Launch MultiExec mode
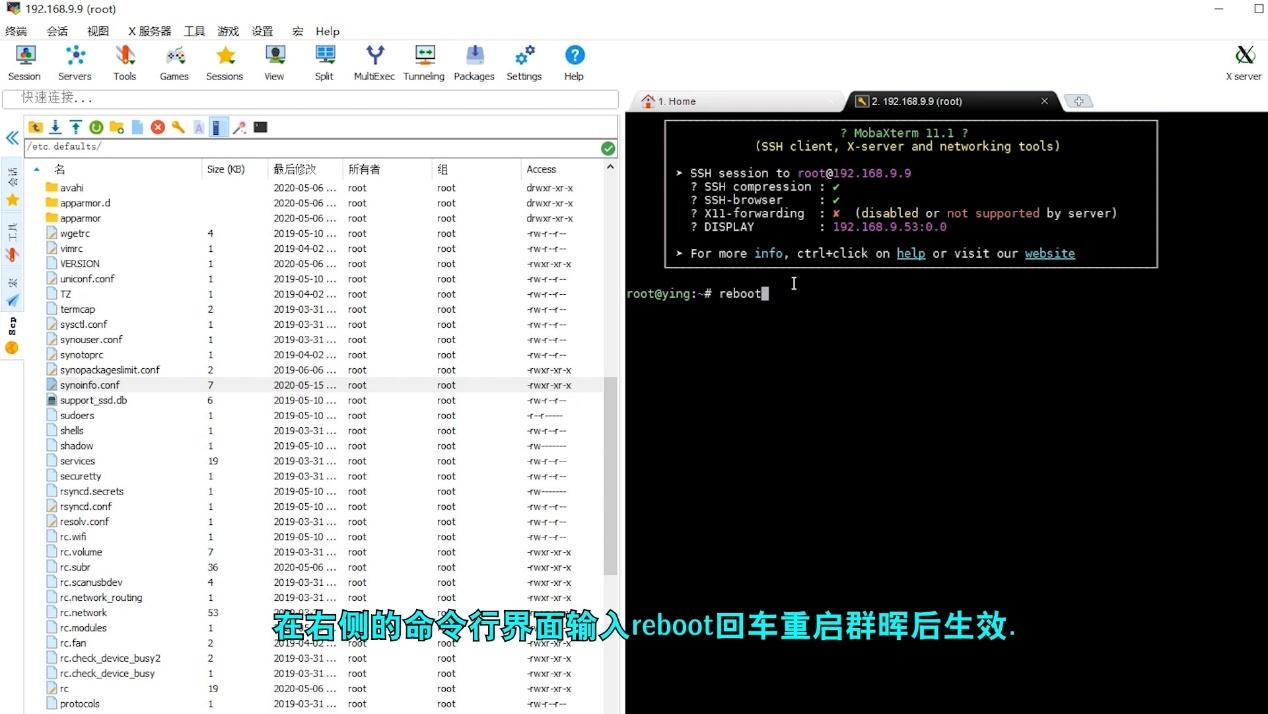Screen dimensions: 1268x714 (374, 60)
